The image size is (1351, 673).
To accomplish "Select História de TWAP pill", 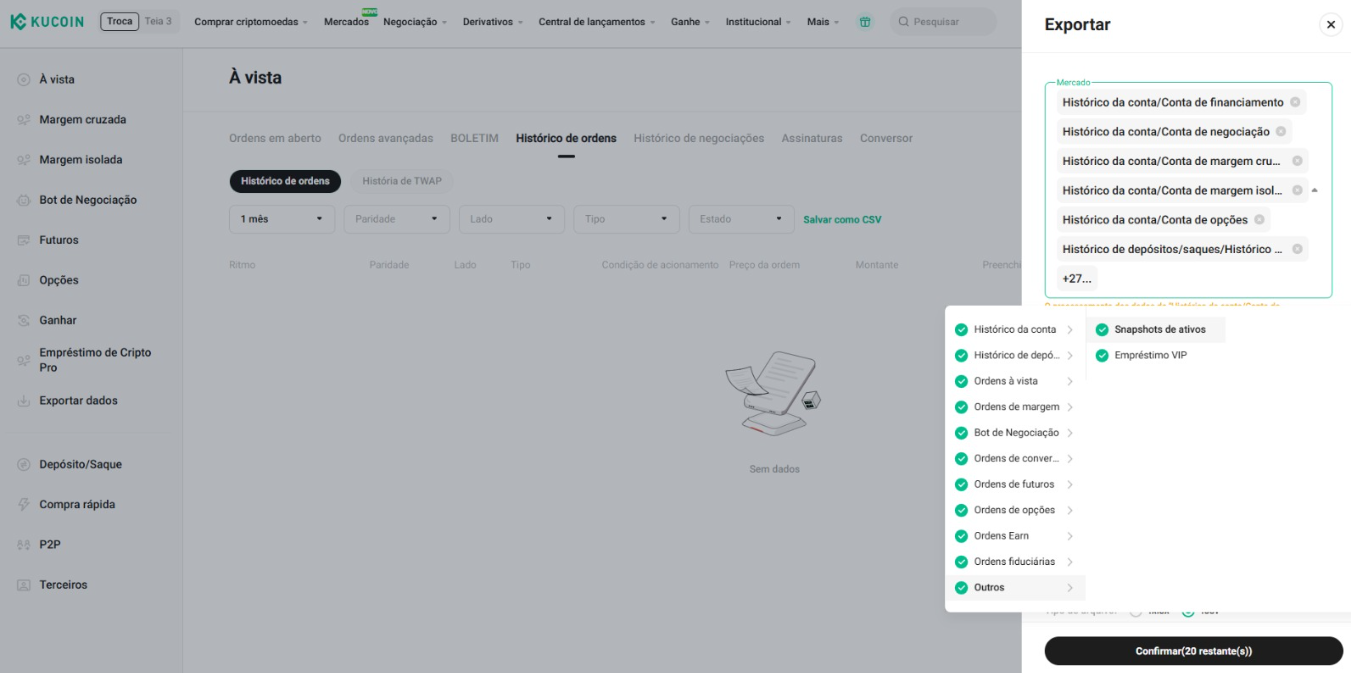I will pyautogui.click(x=401, y=181).
